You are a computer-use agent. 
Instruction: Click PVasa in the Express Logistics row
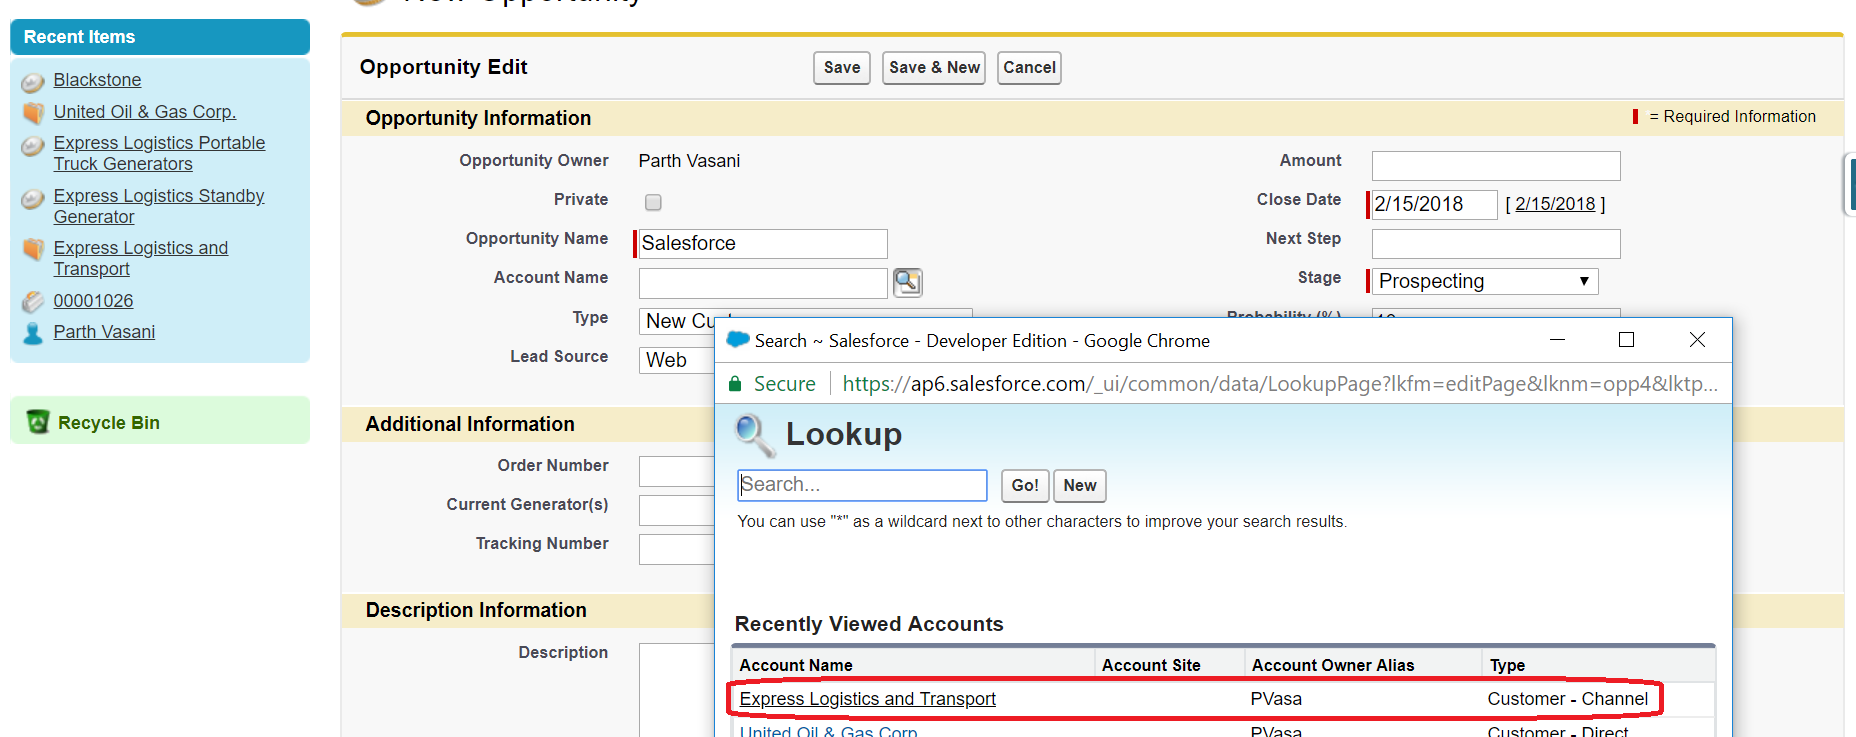(1276, 699)
